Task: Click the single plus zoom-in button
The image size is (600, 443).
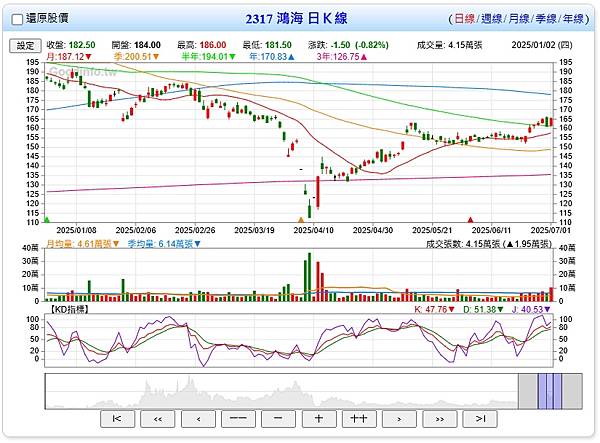Action: click(319, 419)
